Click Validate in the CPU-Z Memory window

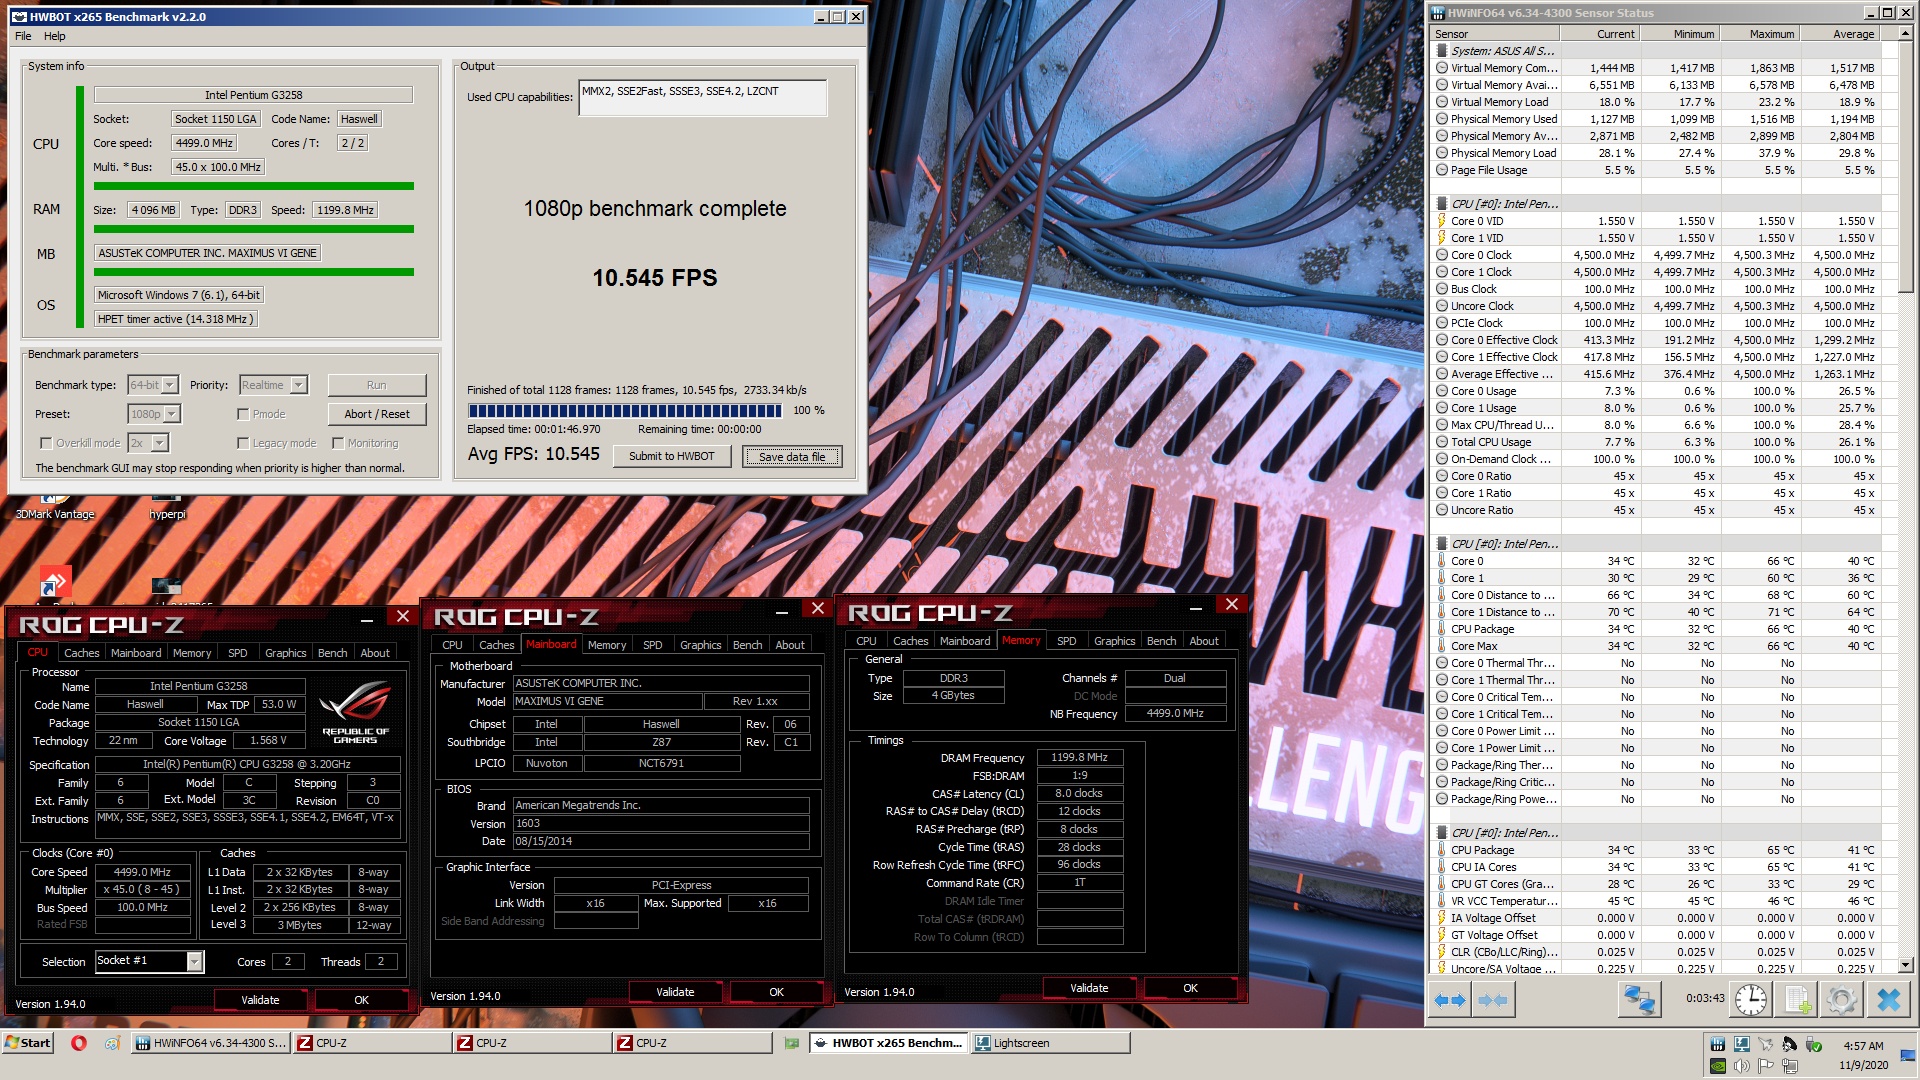coord(1089,988)
